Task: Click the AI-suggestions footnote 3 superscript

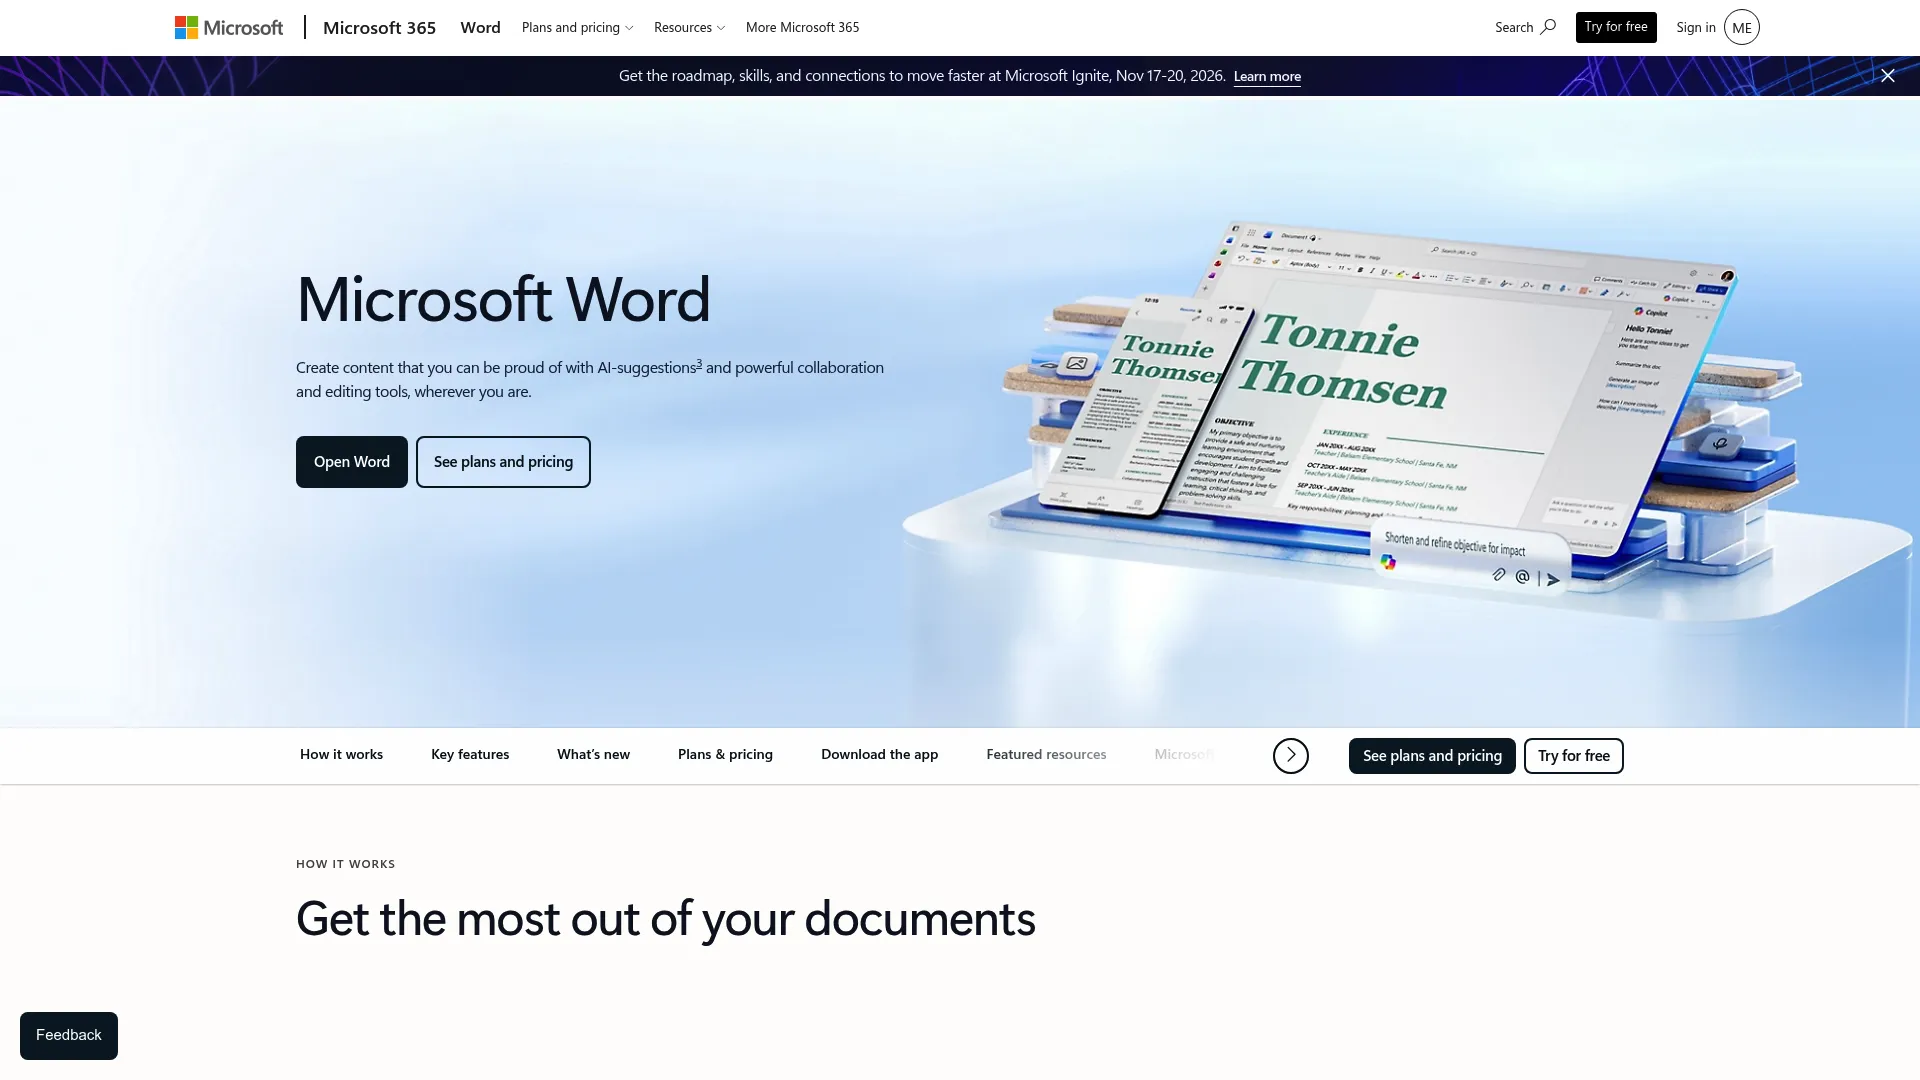Action: point(699,363)
